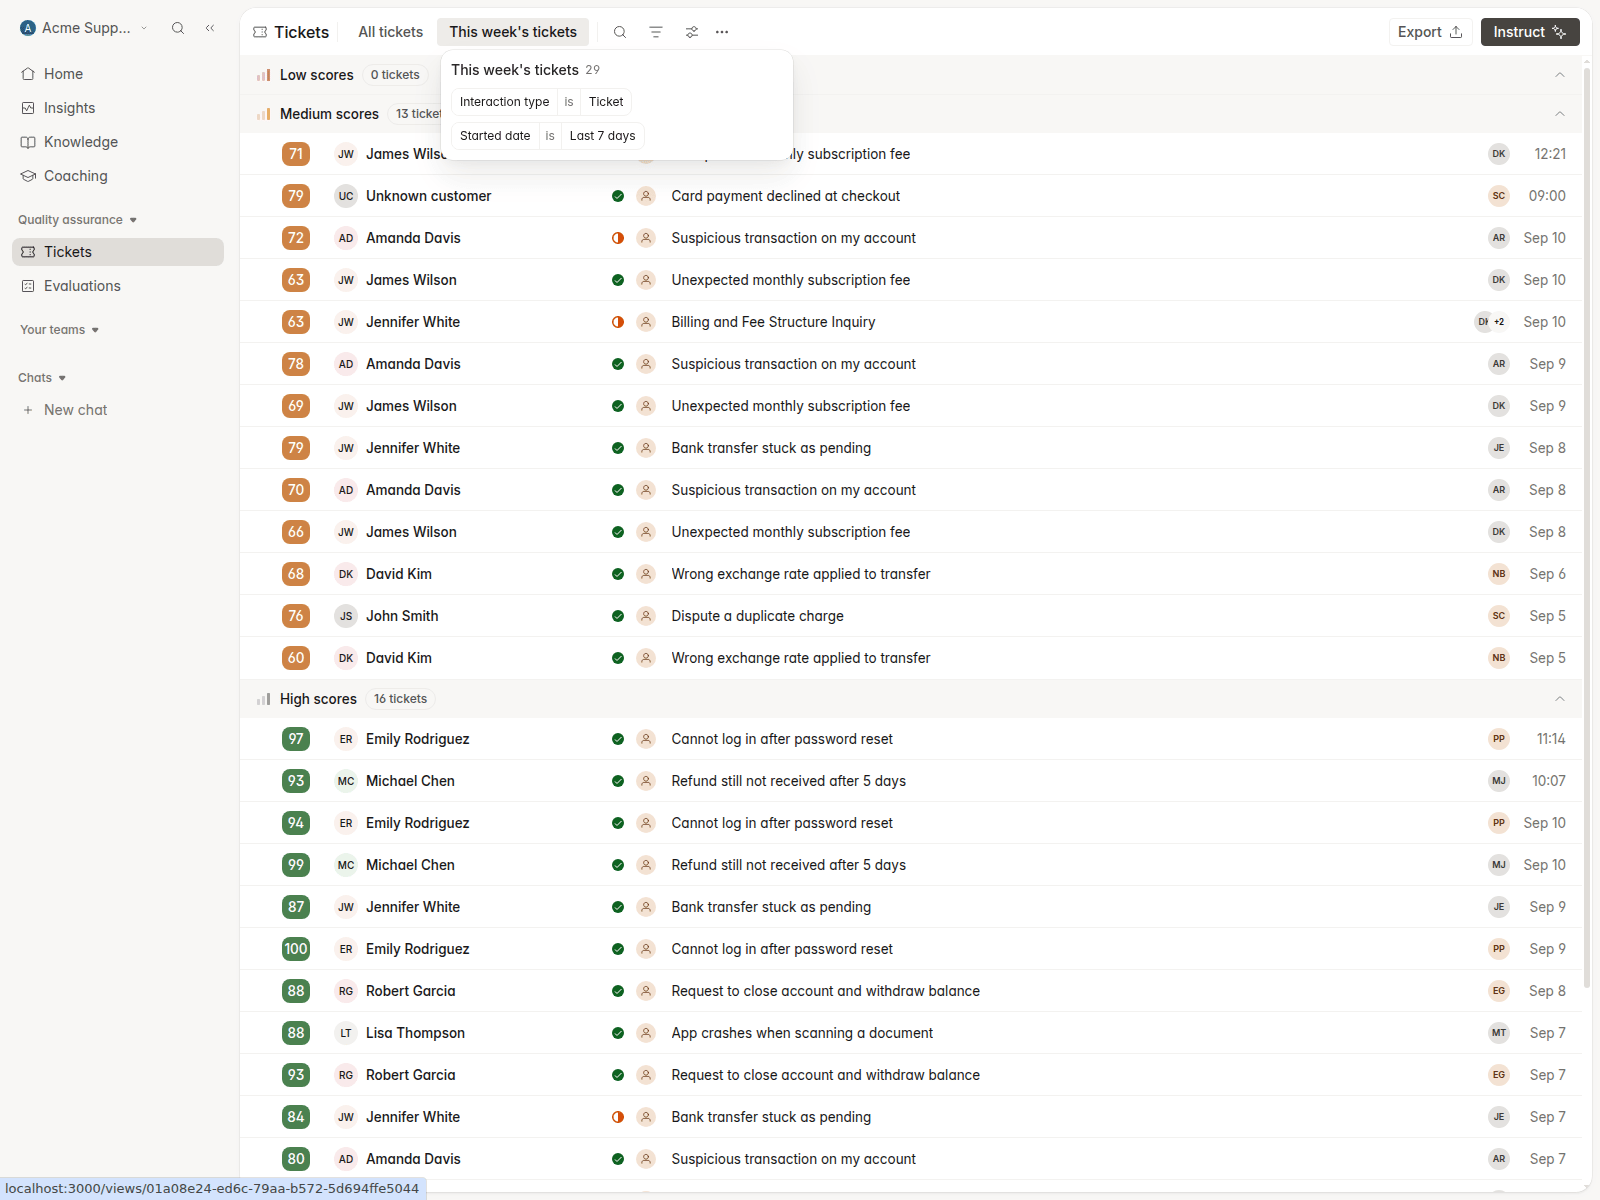The height and width of the screenshot is (1200, 1600).
Task: Click the person icon on Dispute a duplicate charge row
Action: point(646,616)
